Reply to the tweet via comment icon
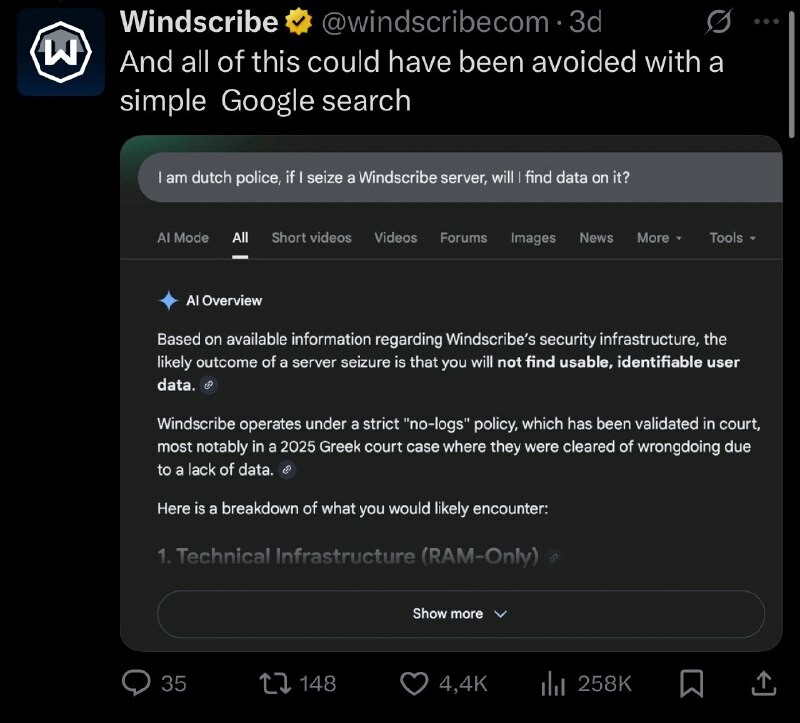This screenshot has width=800, height=723. [x=136, y=683]
